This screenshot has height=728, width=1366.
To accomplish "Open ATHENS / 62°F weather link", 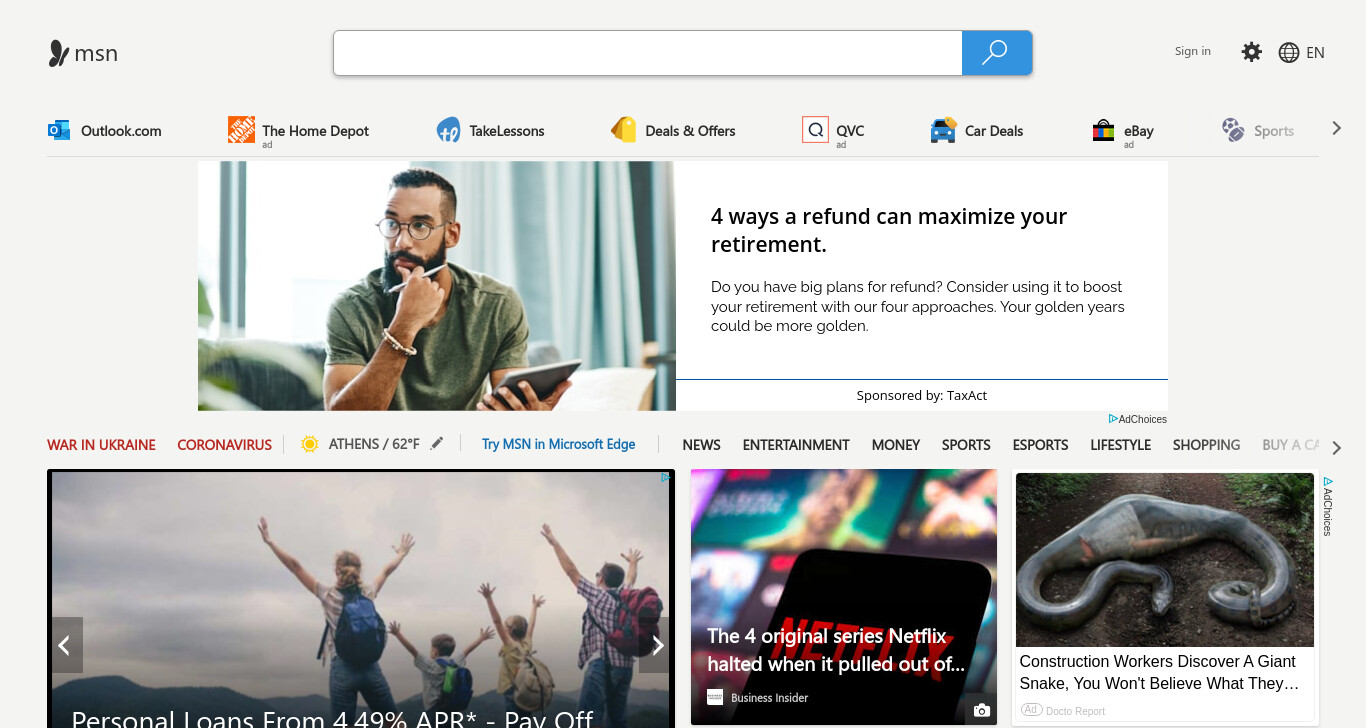I will (374, 444).
